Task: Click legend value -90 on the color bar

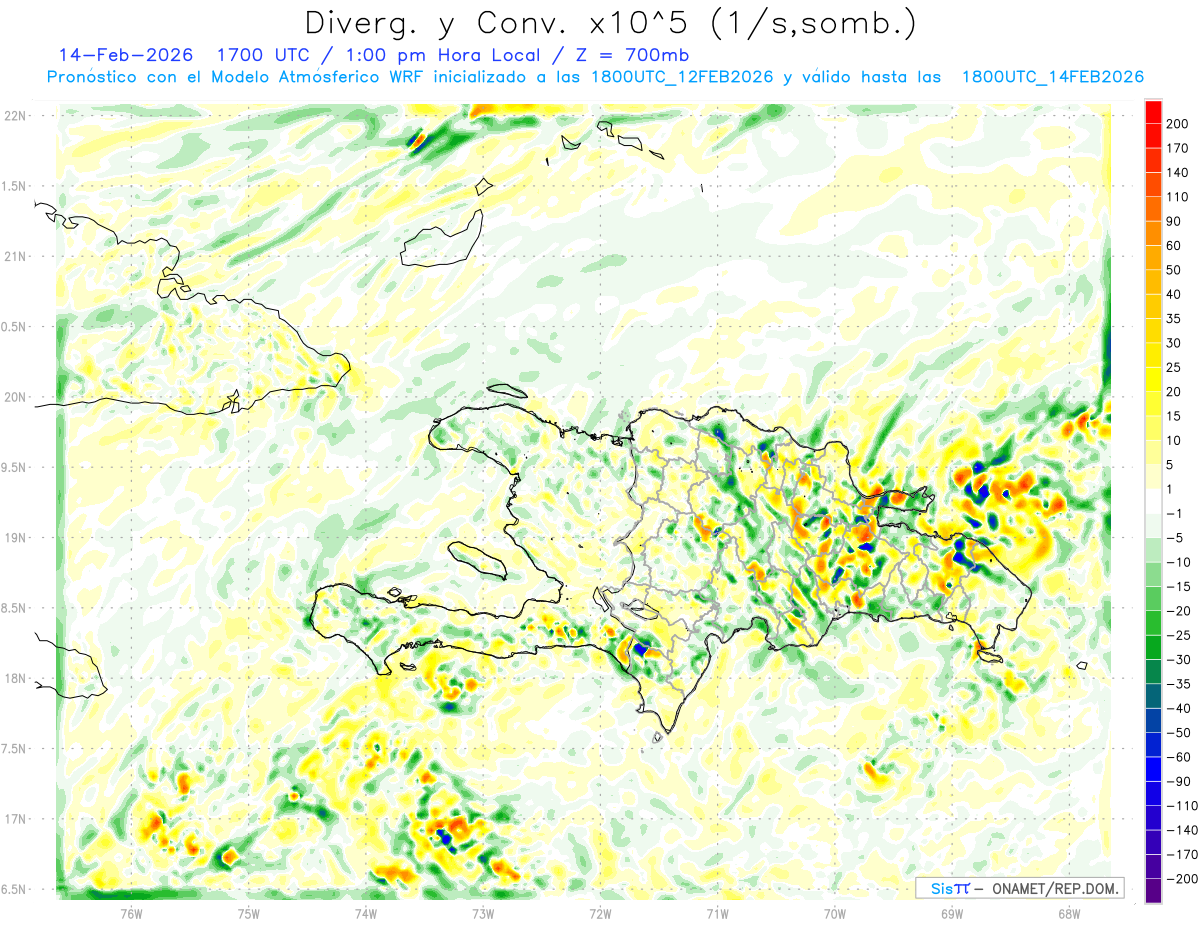Action: (x=1177, y=782)
